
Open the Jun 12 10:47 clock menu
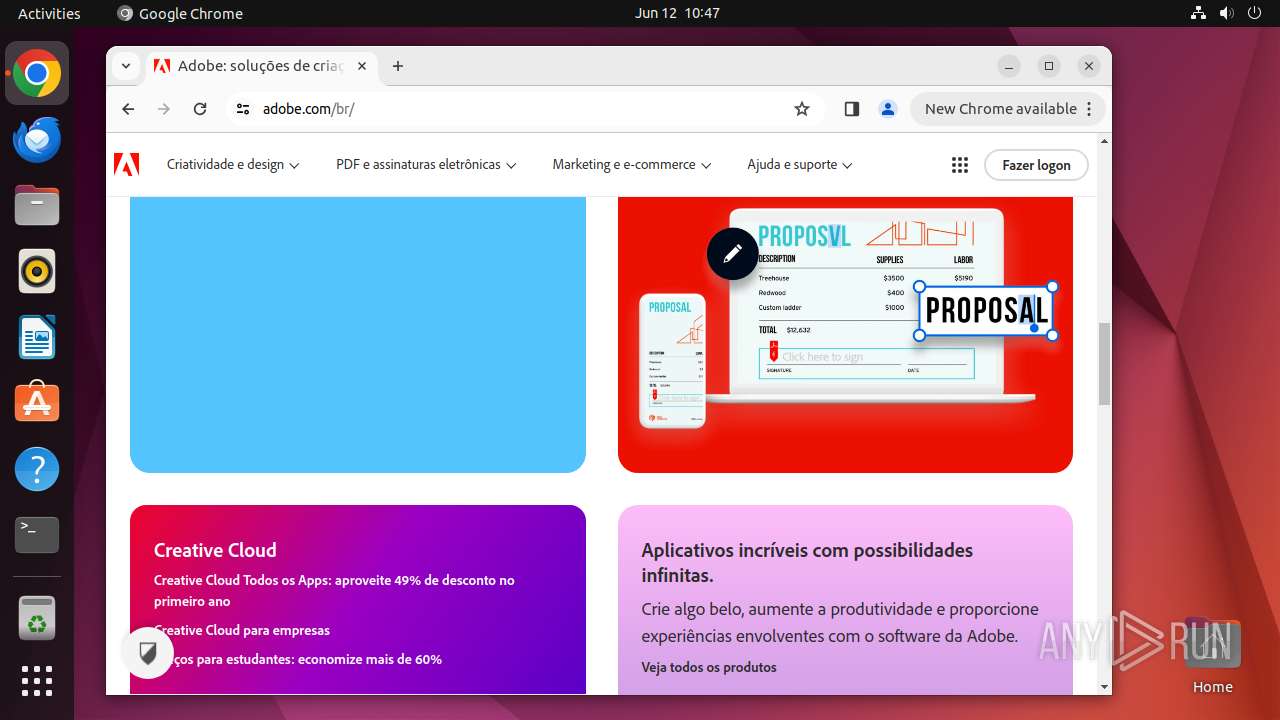(x=677, y=13)
